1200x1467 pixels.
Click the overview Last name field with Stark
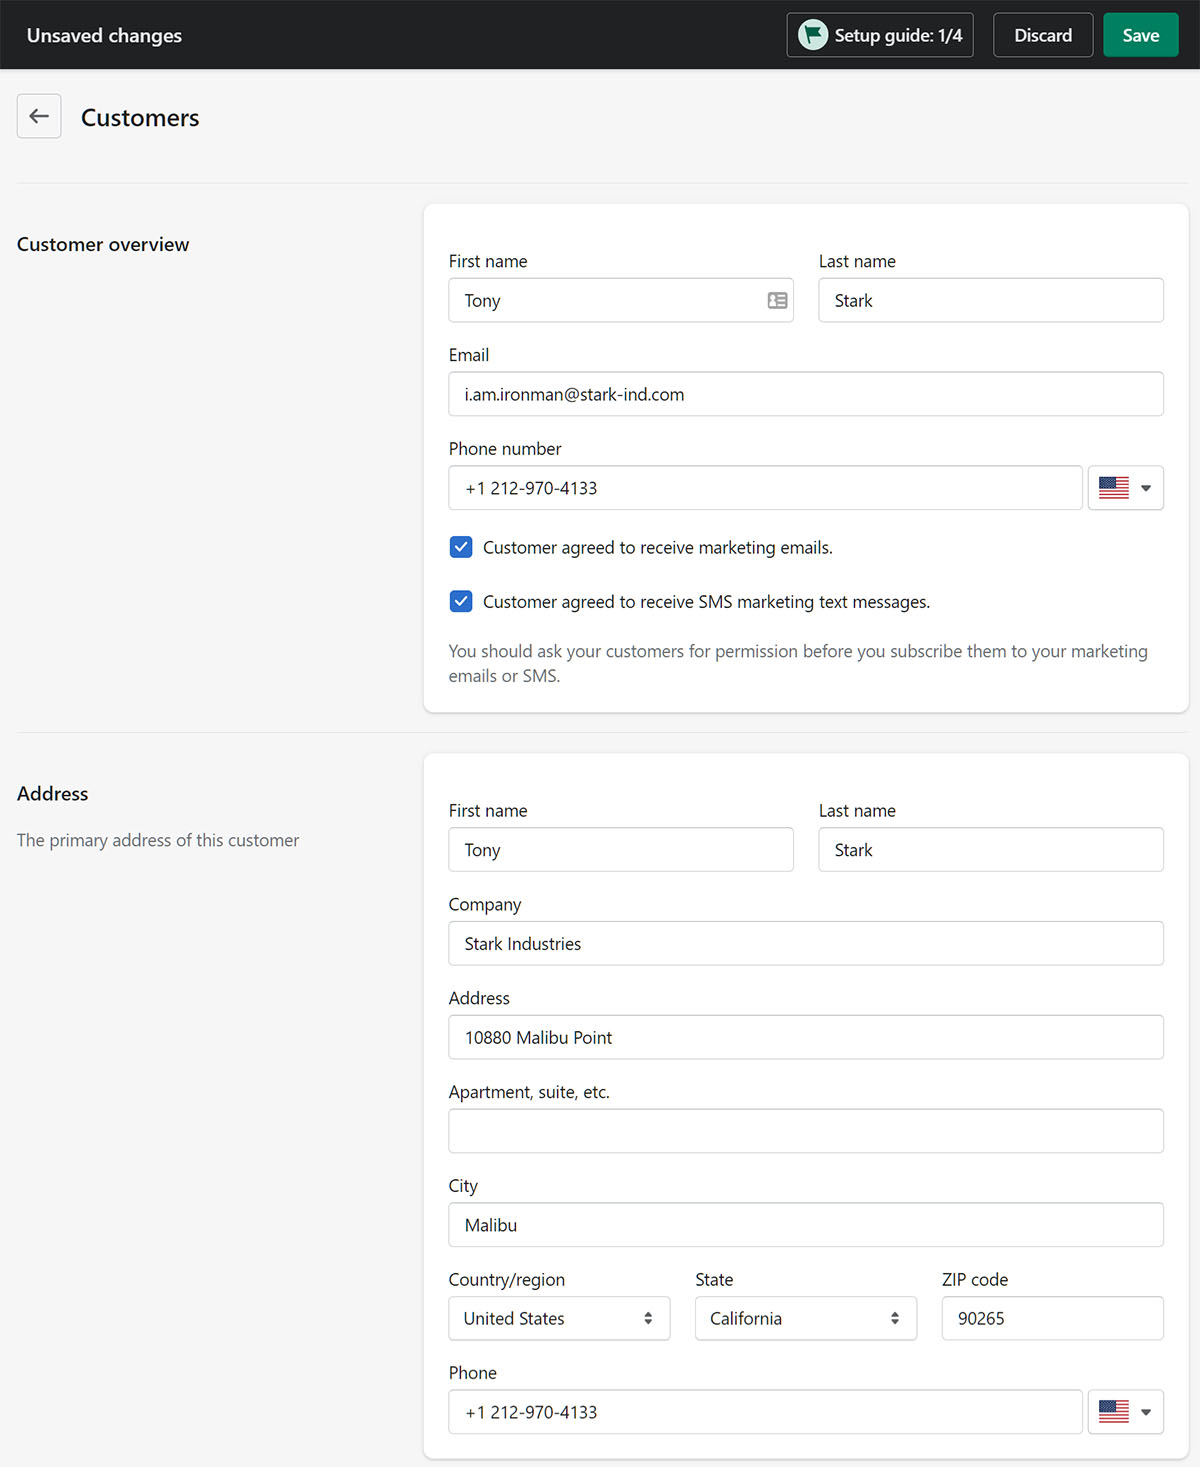[x=991, y=300]
